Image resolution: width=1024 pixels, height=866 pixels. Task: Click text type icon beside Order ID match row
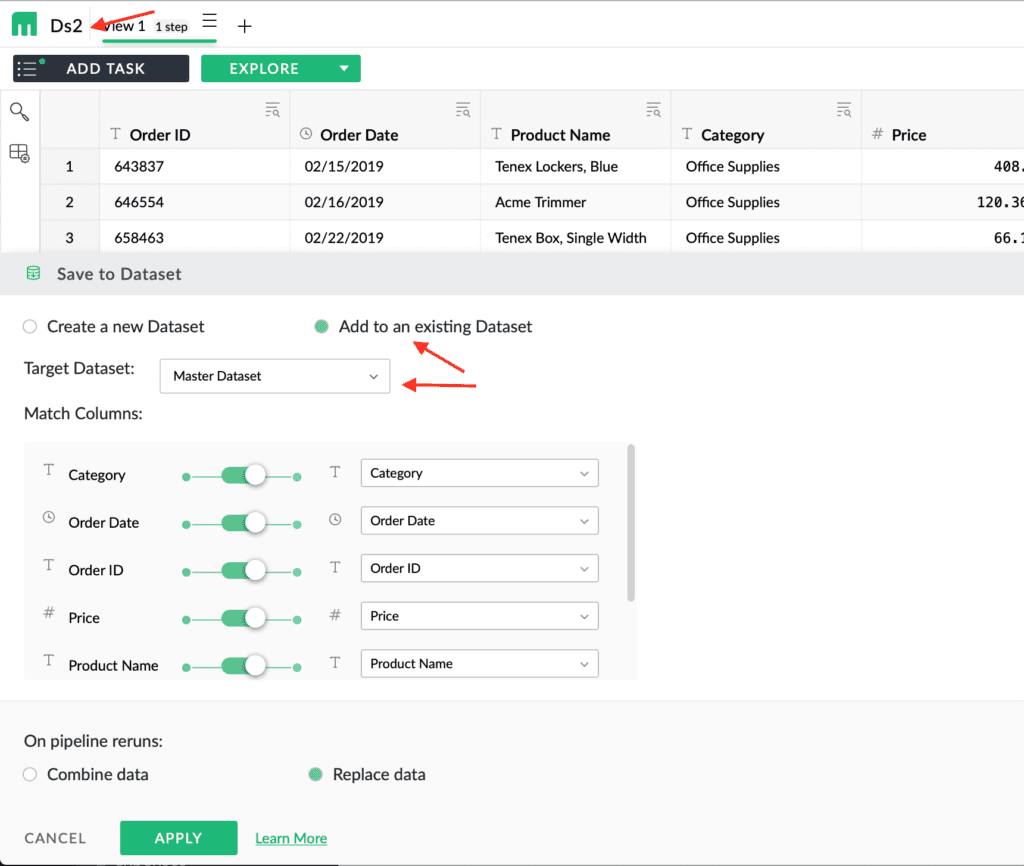(x=49, y=565)
